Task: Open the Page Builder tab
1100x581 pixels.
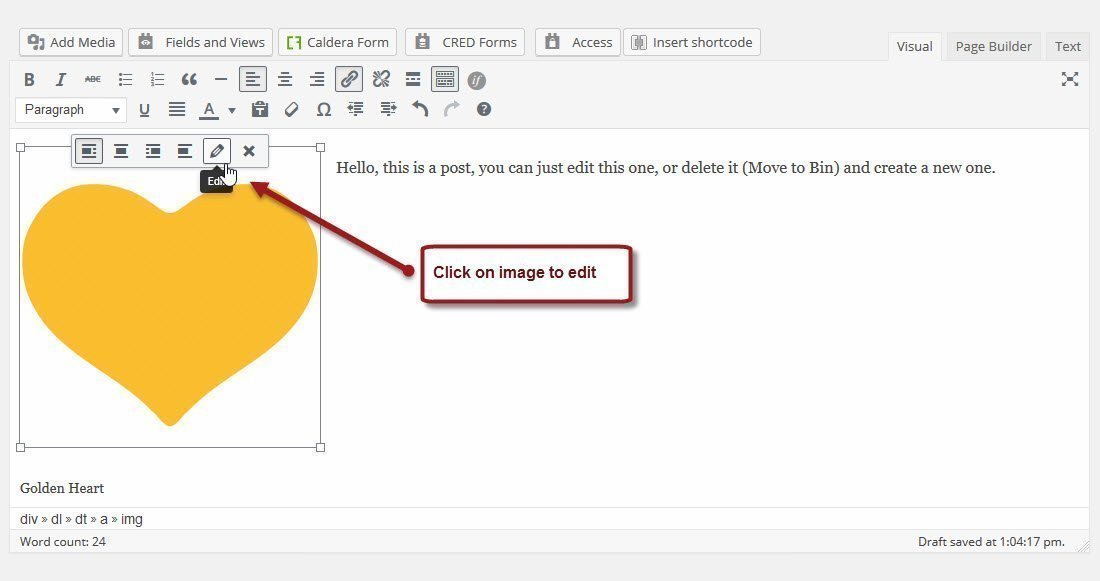Action: click(993, 46)
